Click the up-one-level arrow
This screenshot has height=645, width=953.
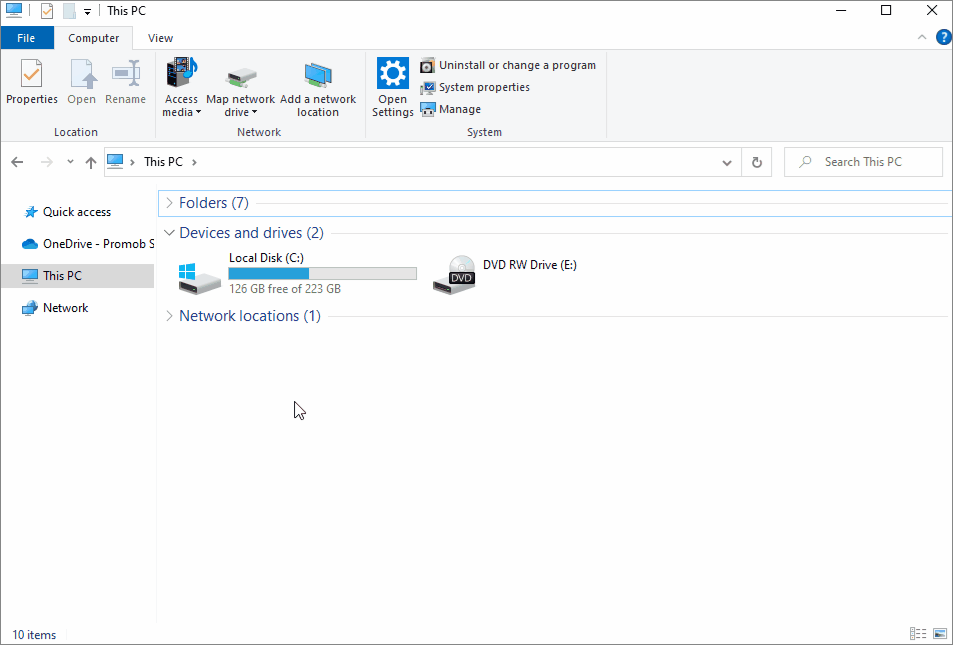[x=91, y=162]
